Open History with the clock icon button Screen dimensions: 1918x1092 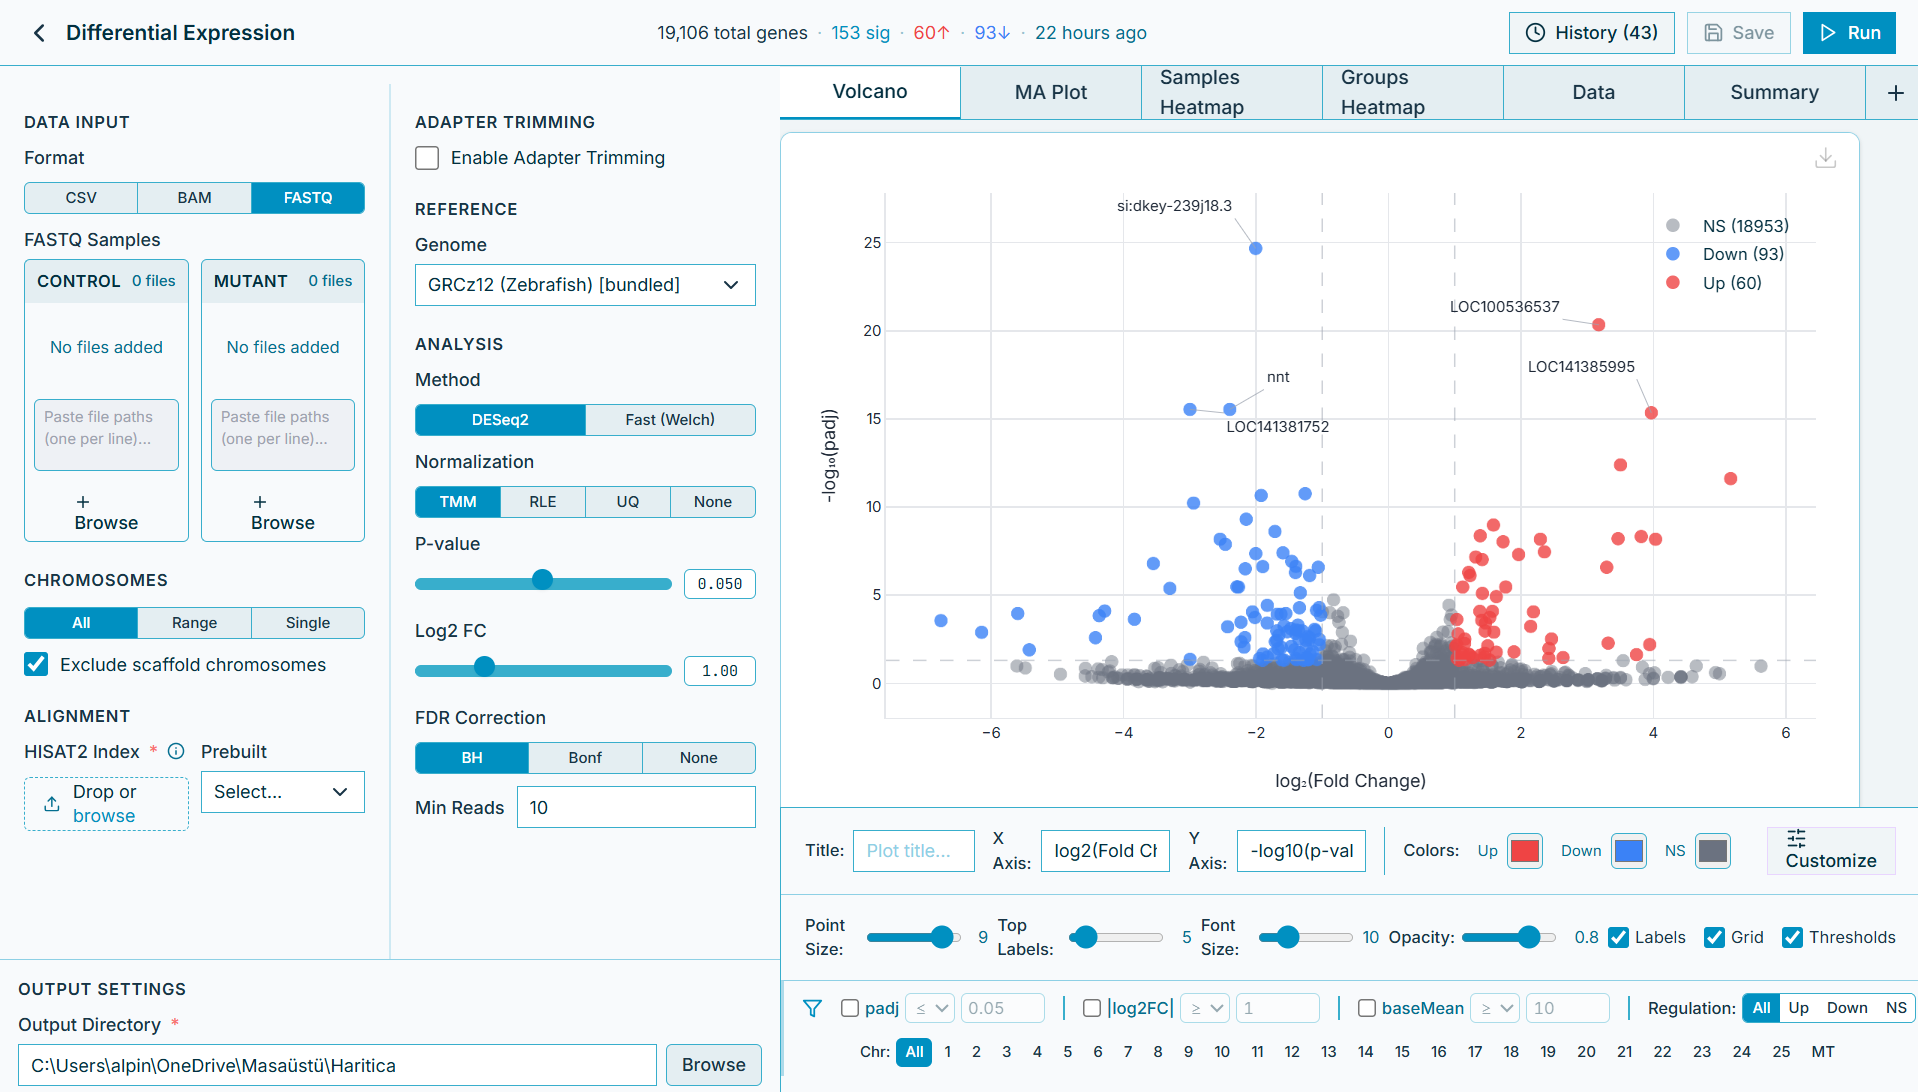pos(1591,33)
